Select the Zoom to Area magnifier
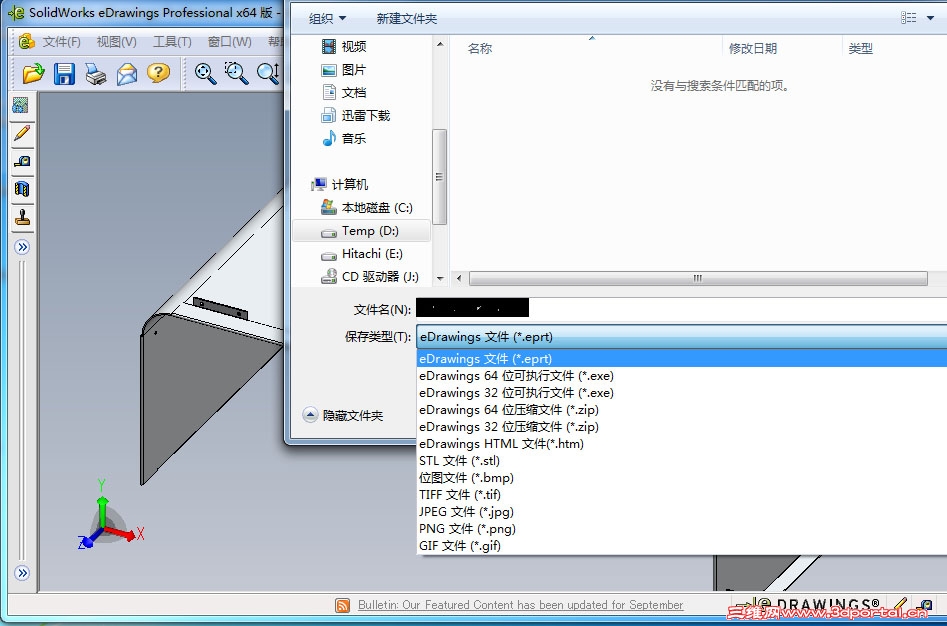The width and height of the screenshot is (947, 626). (x=236, y=74)
